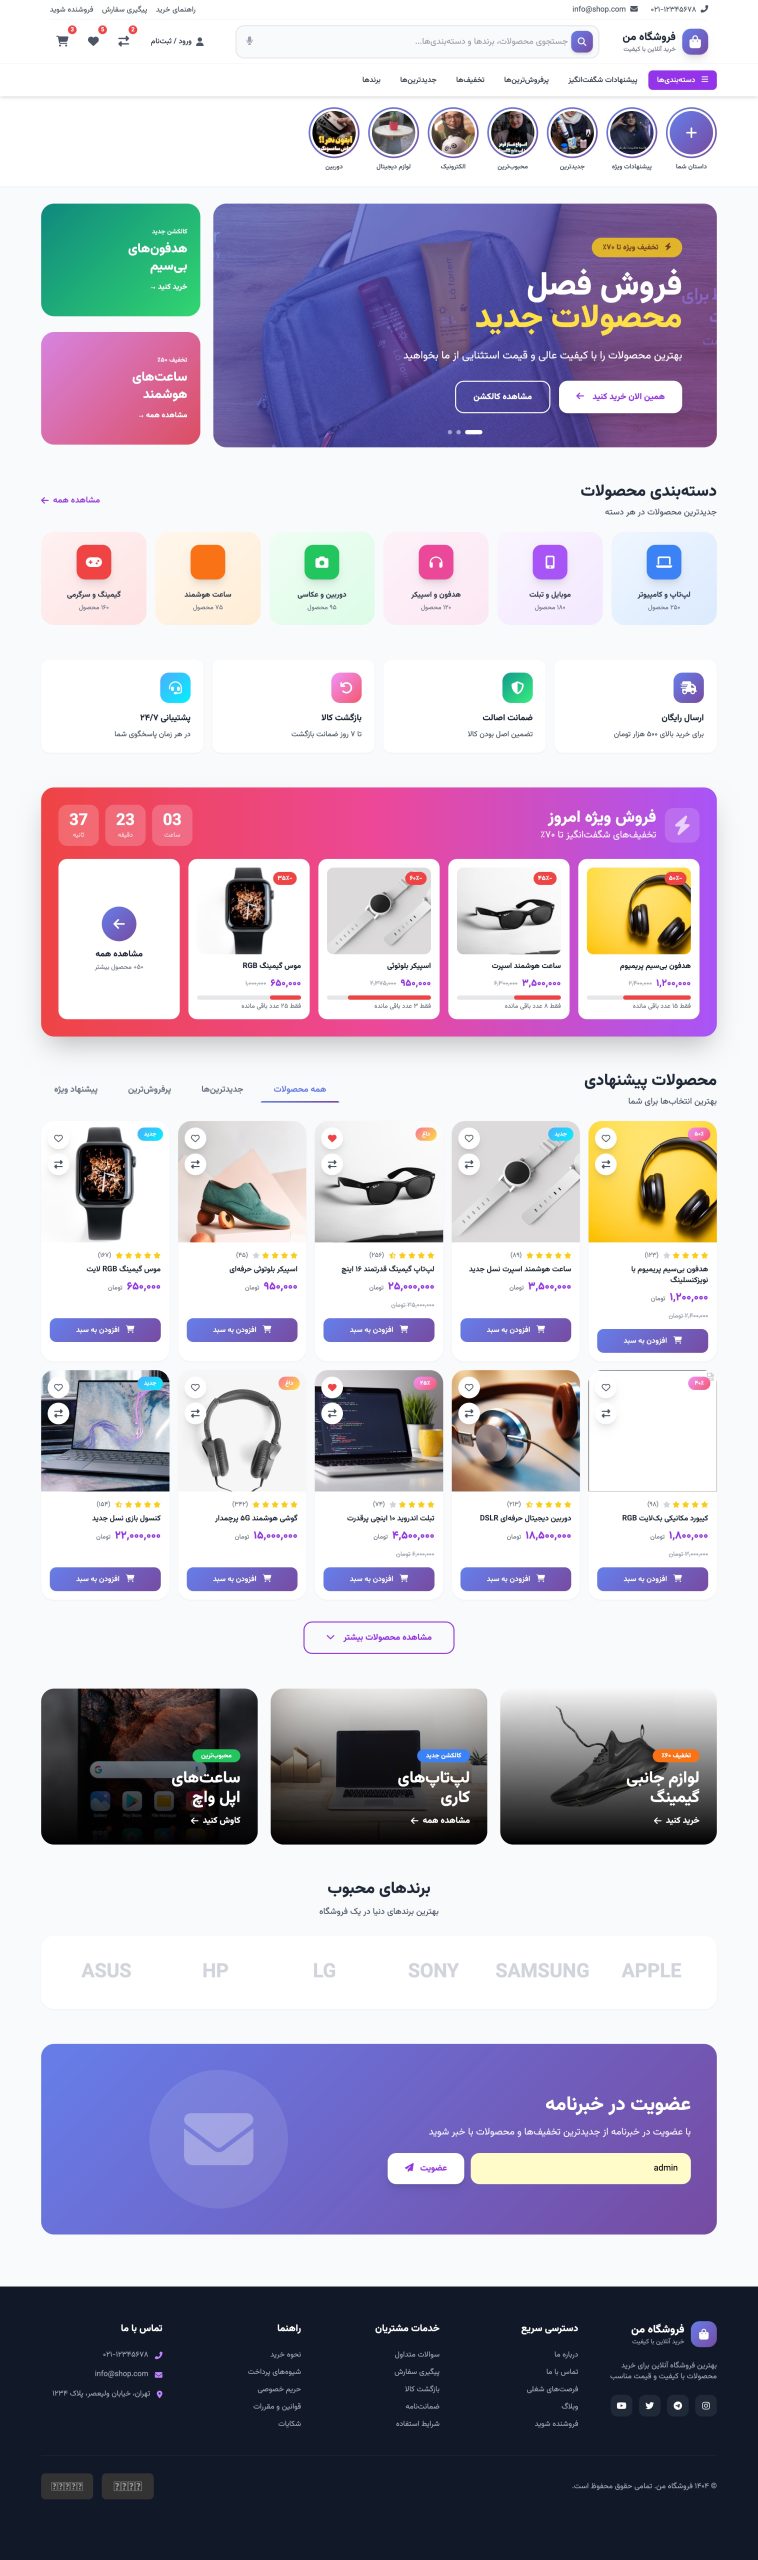Open the YouTube icon in footer
The height and width of the screenshot is (2560, 758).
click(622, 2406)
